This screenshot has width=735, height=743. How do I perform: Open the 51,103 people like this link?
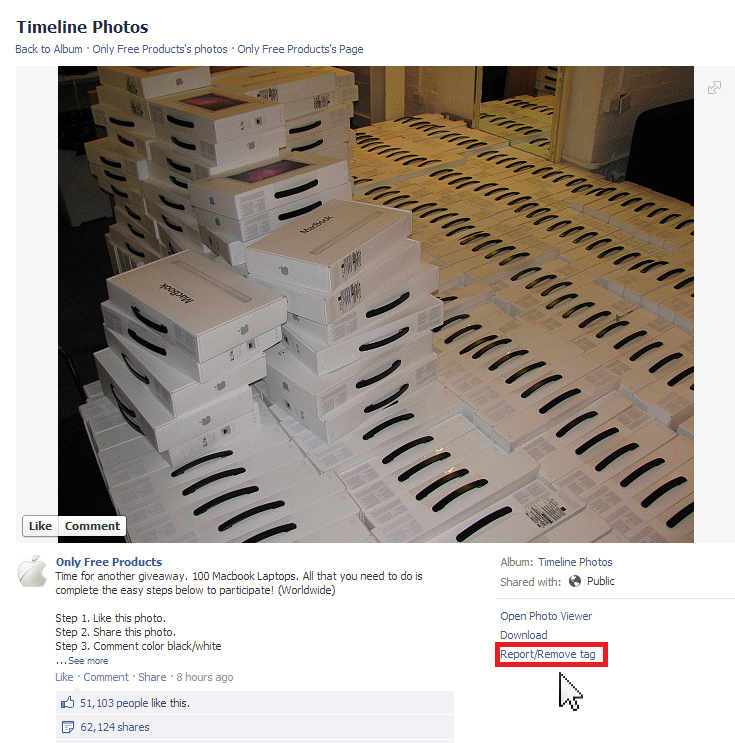coord(135,703)
